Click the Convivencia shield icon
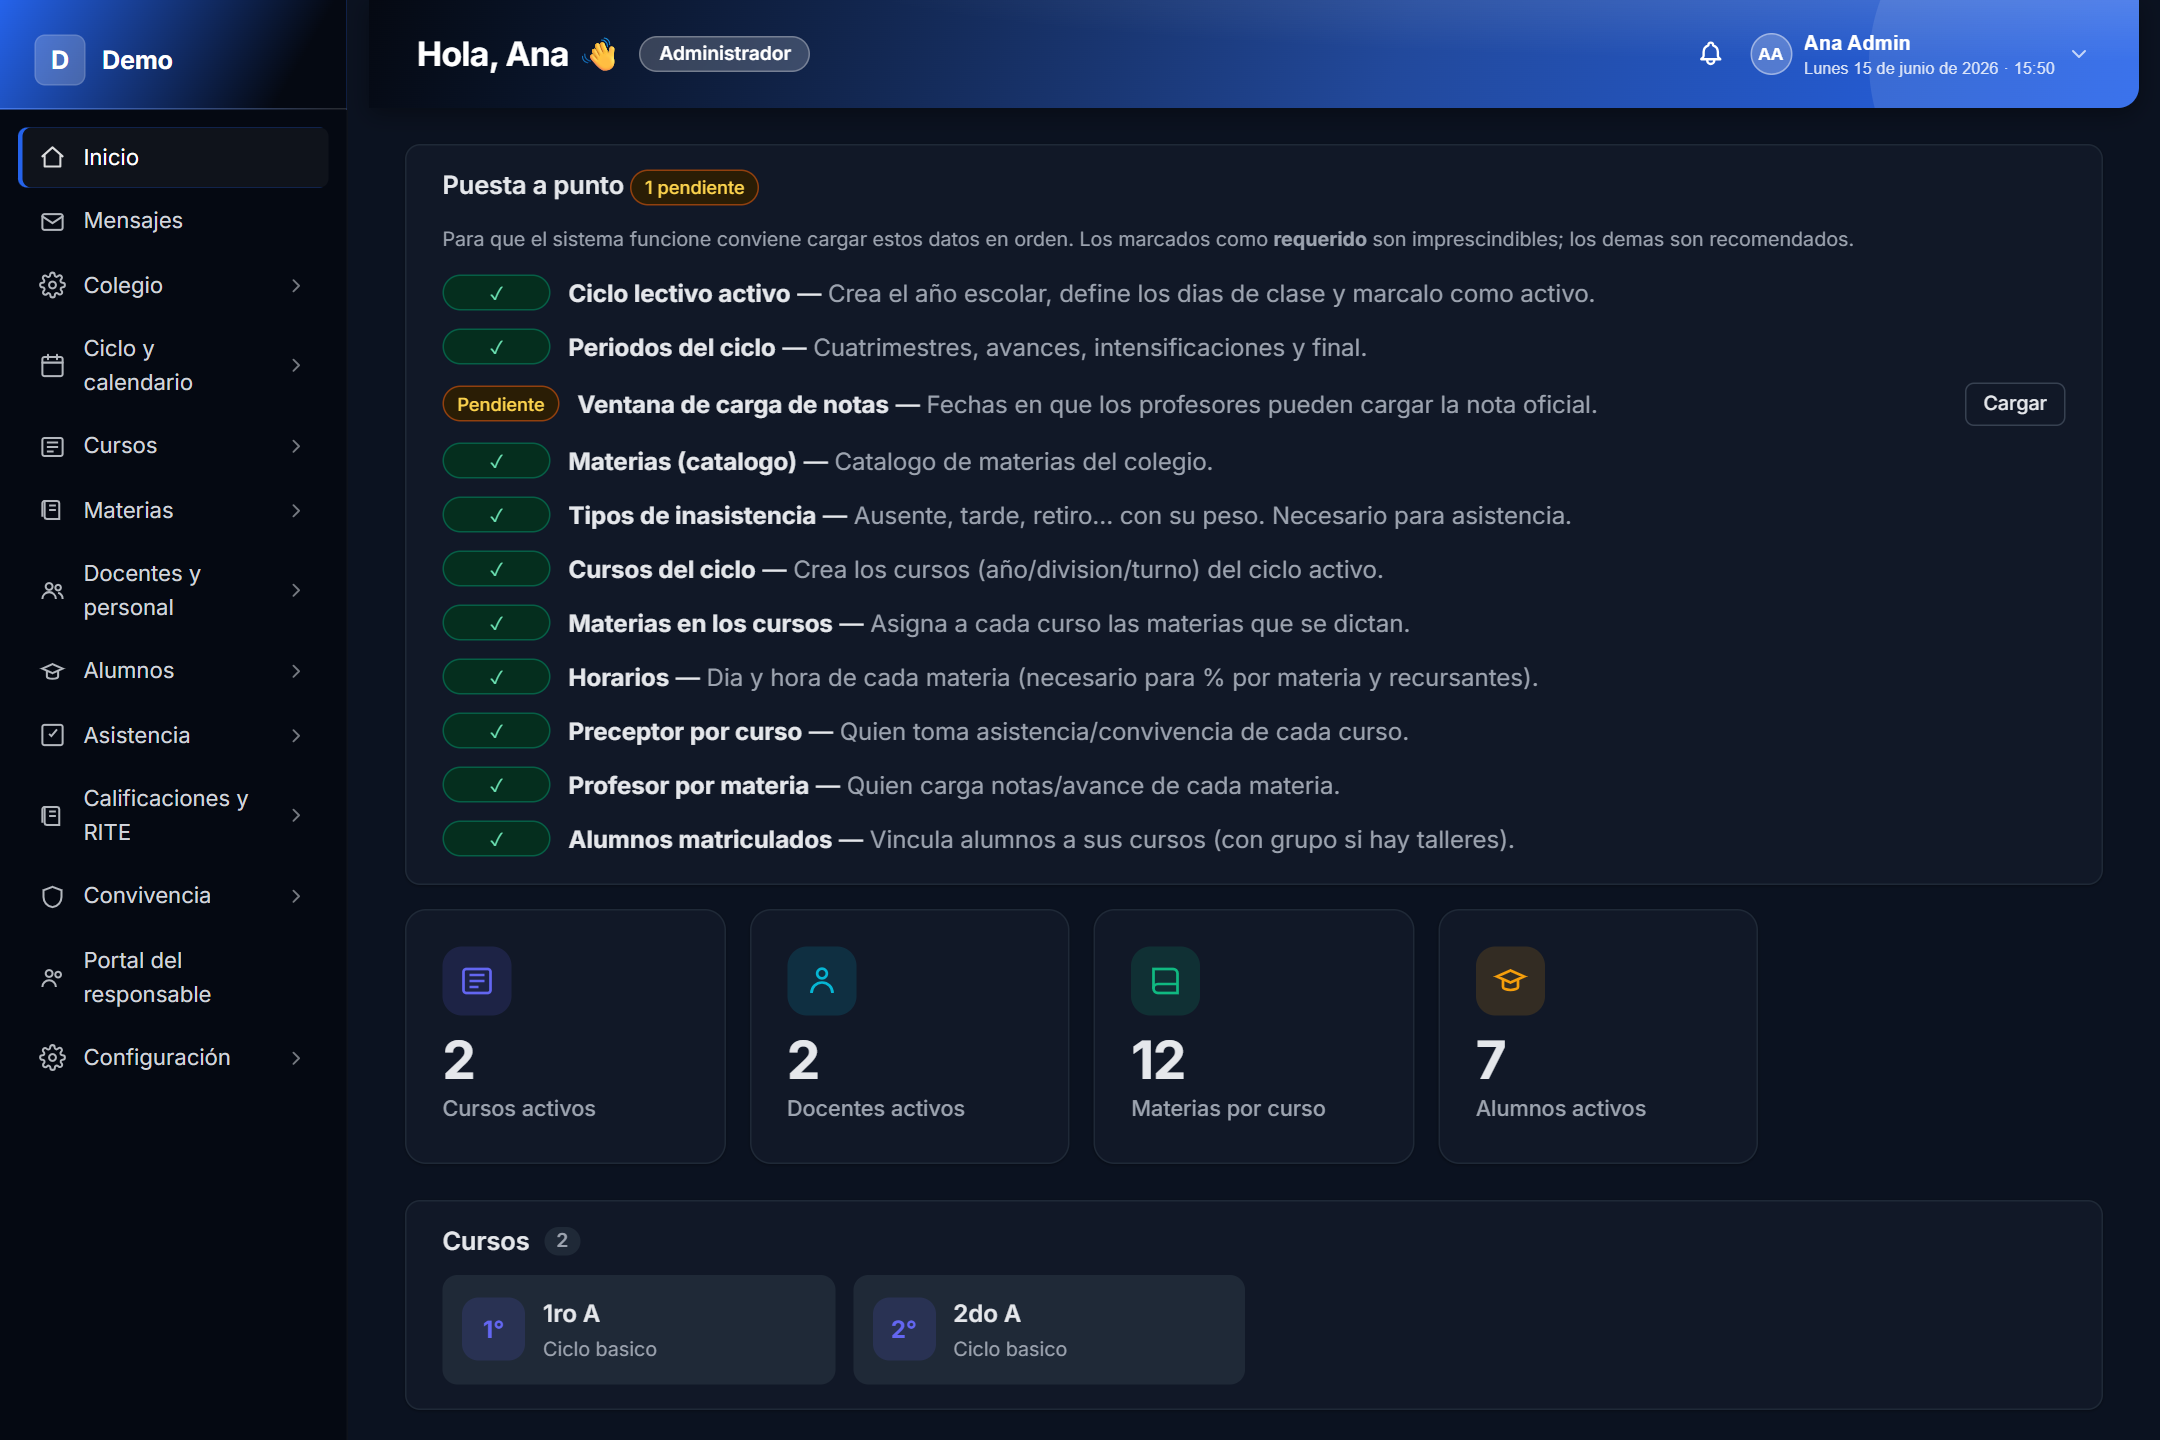The image size is (2160, 1440). (x=52, y=896)
